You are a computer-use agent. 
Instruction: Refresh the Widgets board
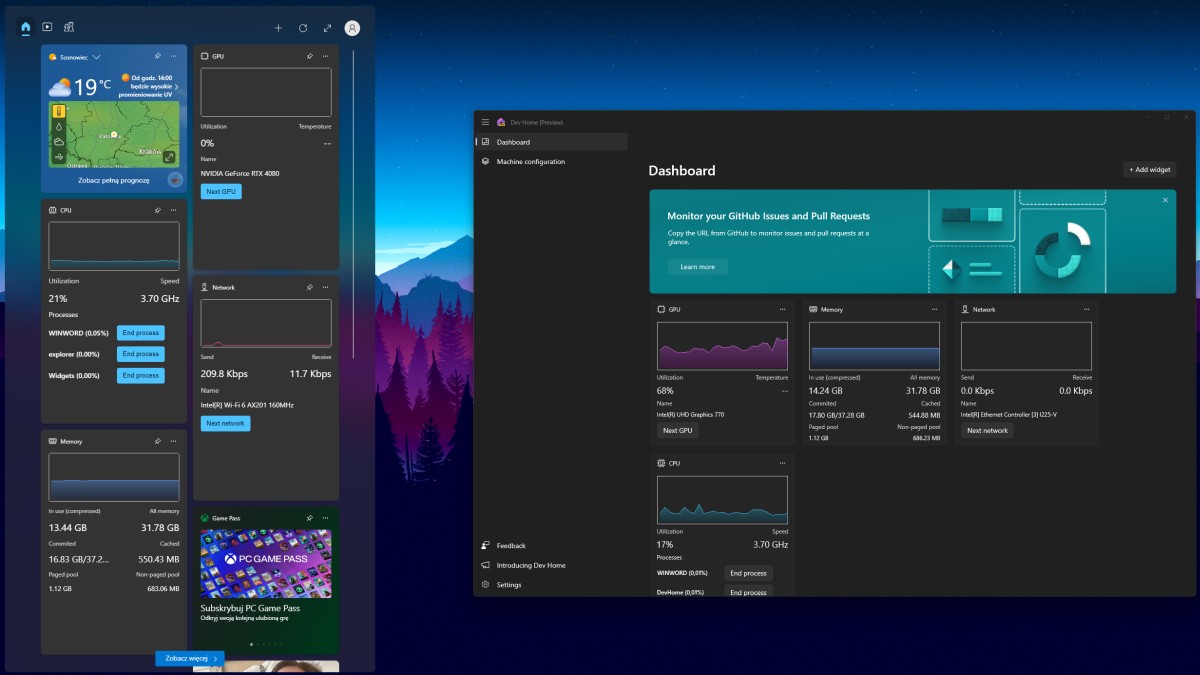coord(303,28)
